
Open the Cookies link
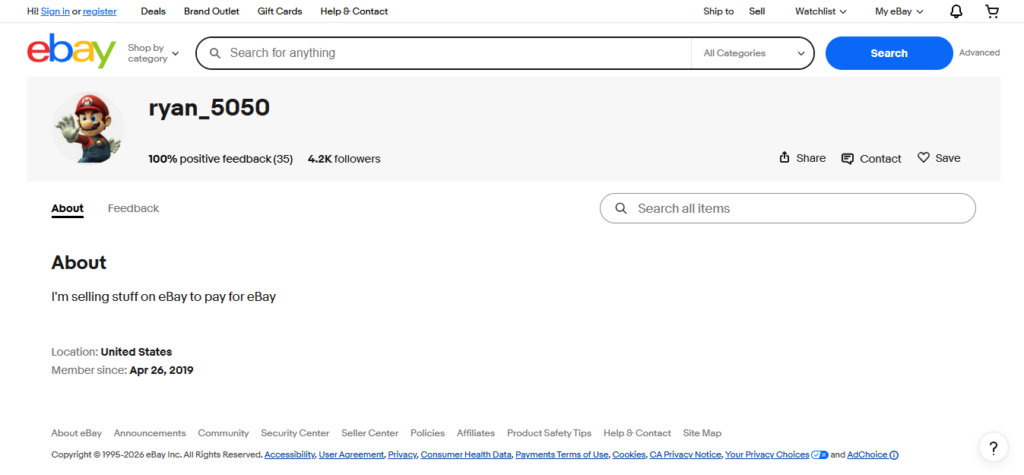coord(629,455)
